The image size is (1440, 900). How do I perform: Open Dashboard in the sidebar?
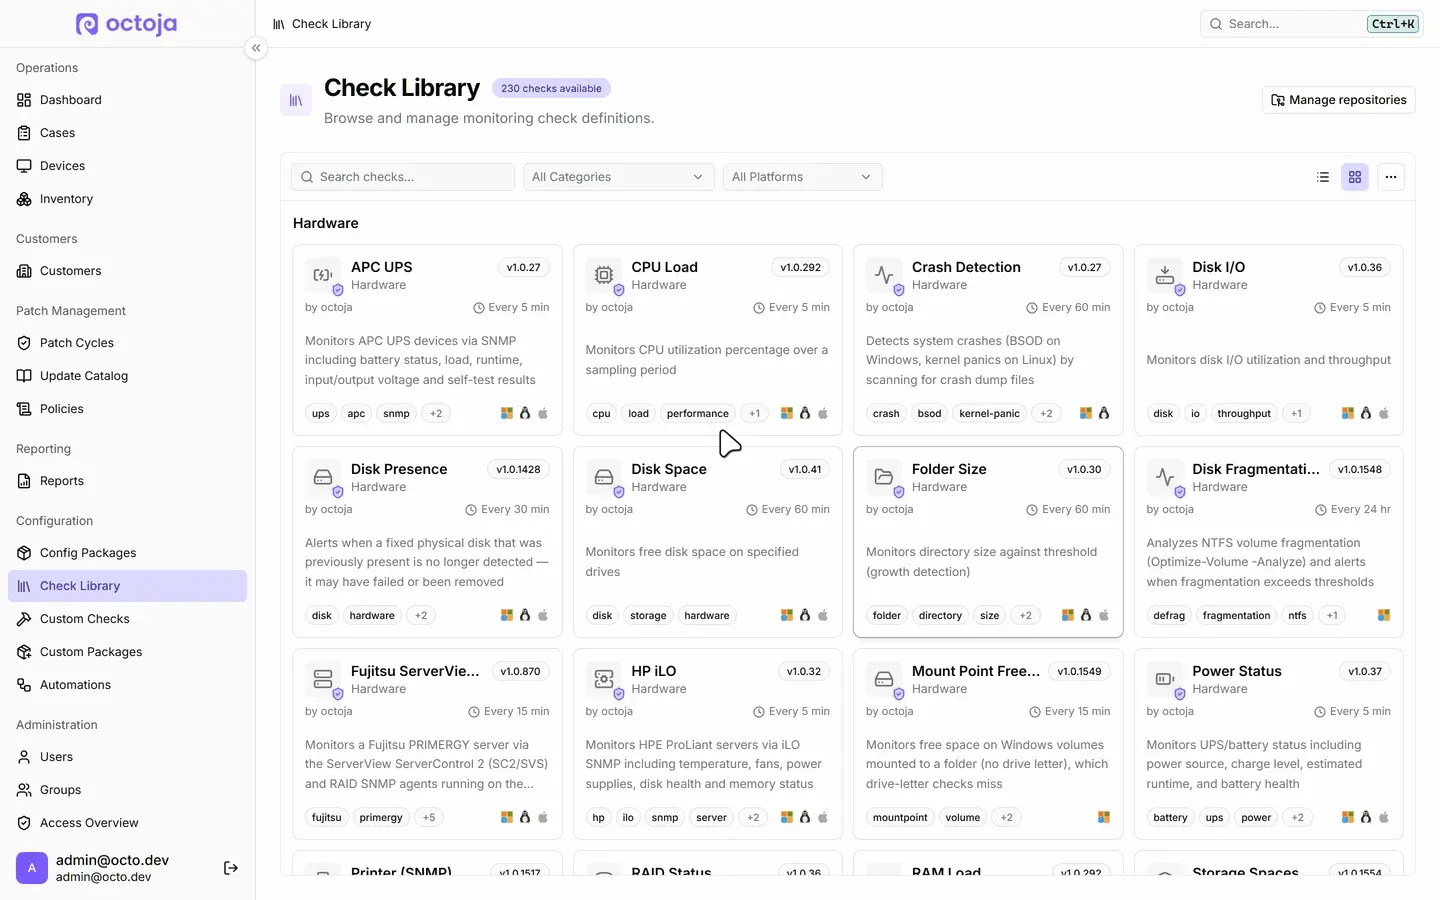pos(127,100)
